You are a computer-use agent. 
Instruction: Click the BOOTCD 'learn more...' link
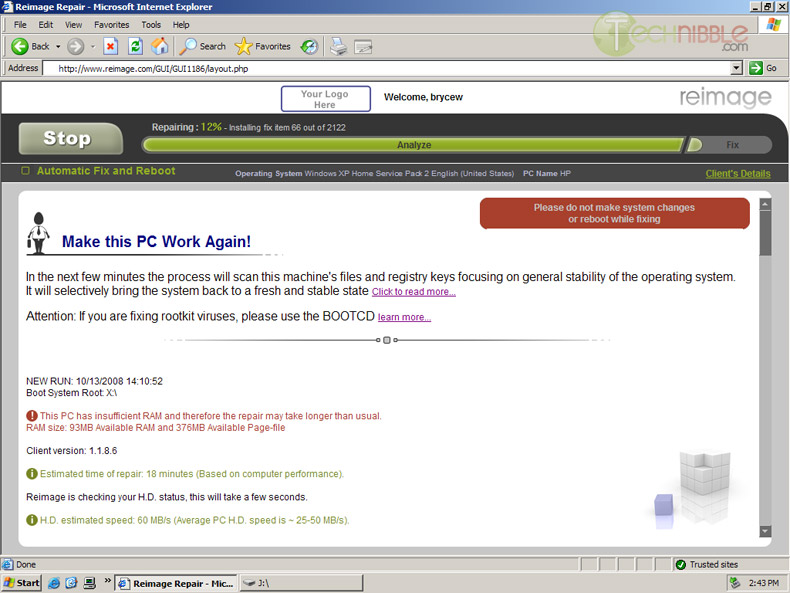click(404, 317)
